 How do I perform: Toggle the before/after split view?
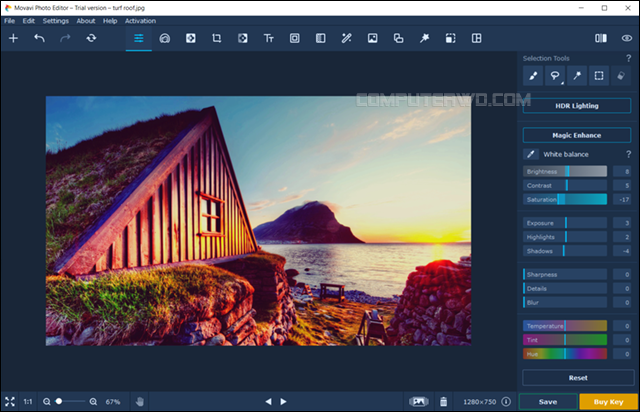(x=601, y=38)
